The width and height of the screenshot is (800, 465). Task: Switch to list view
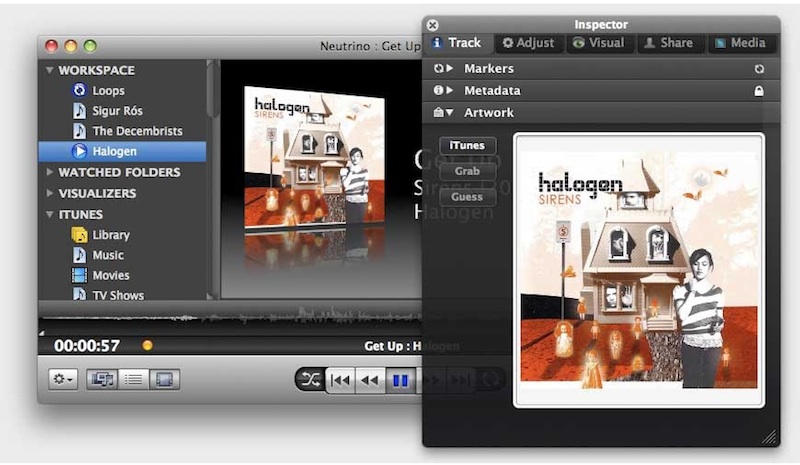click(132, 380)
